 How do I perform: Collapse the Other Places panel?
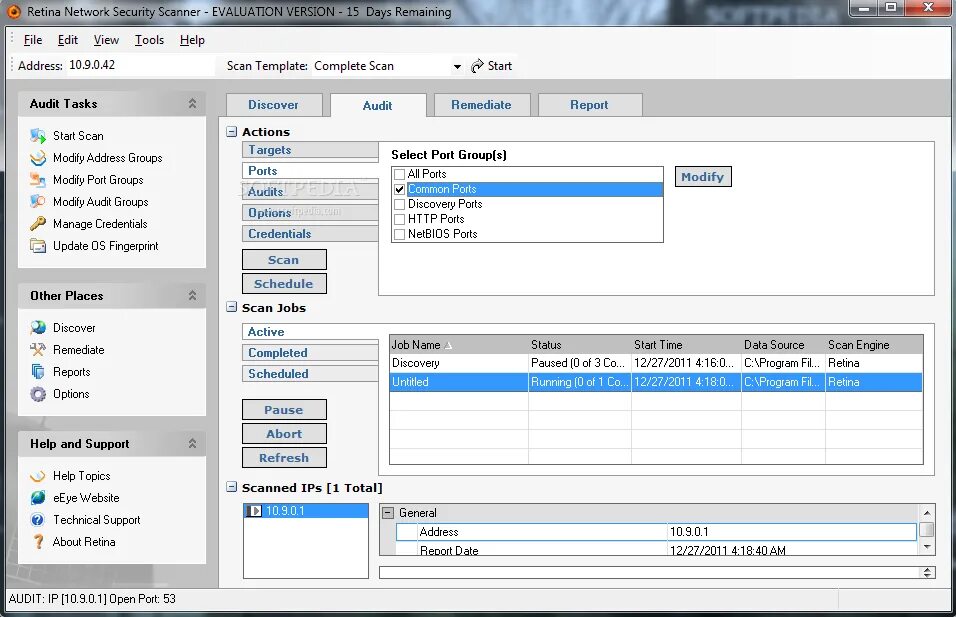193,296
